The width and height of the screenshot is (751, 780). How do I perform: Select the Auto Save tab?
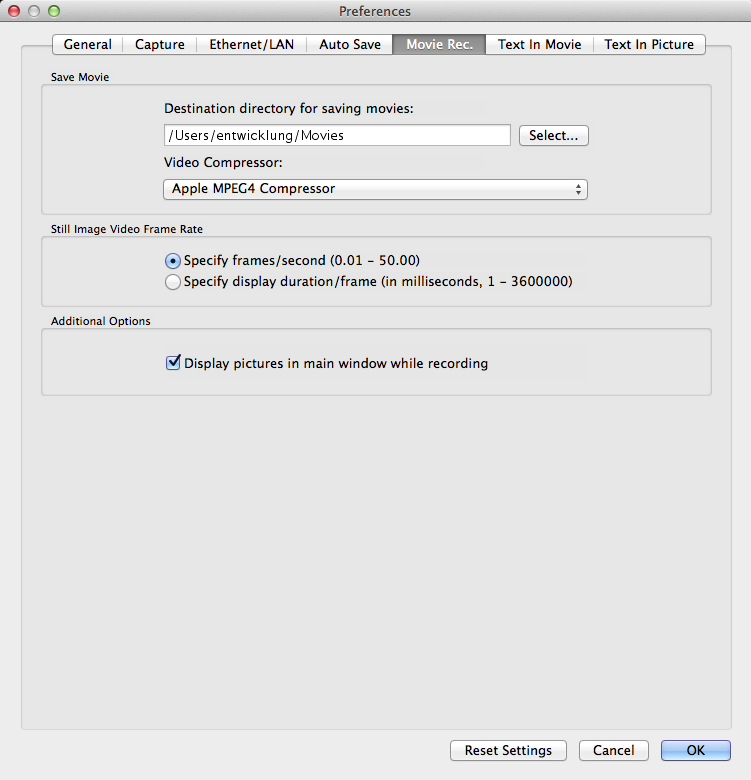pos(349,45)
